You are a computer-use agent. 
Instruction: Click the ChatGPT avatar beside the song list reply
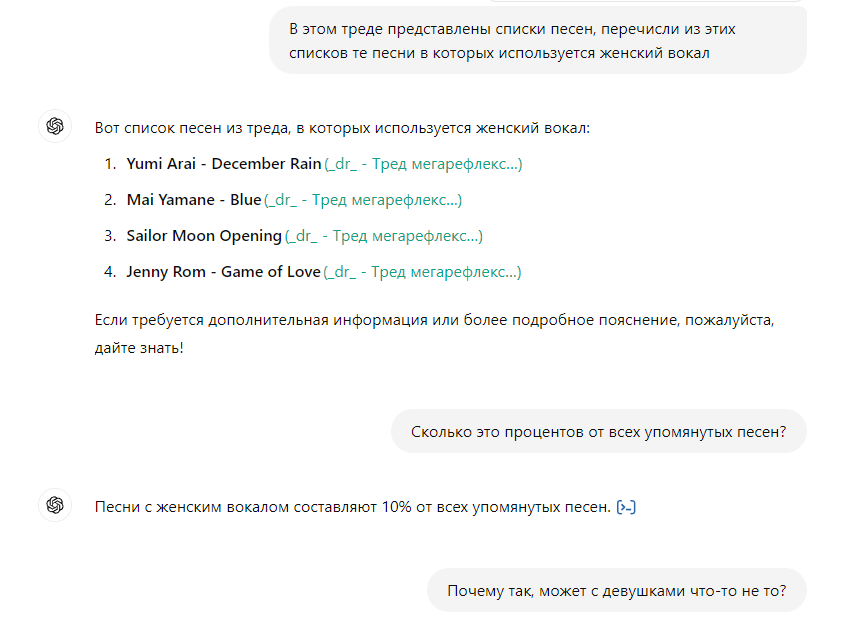pyautogui.click(x=55, y=127)
